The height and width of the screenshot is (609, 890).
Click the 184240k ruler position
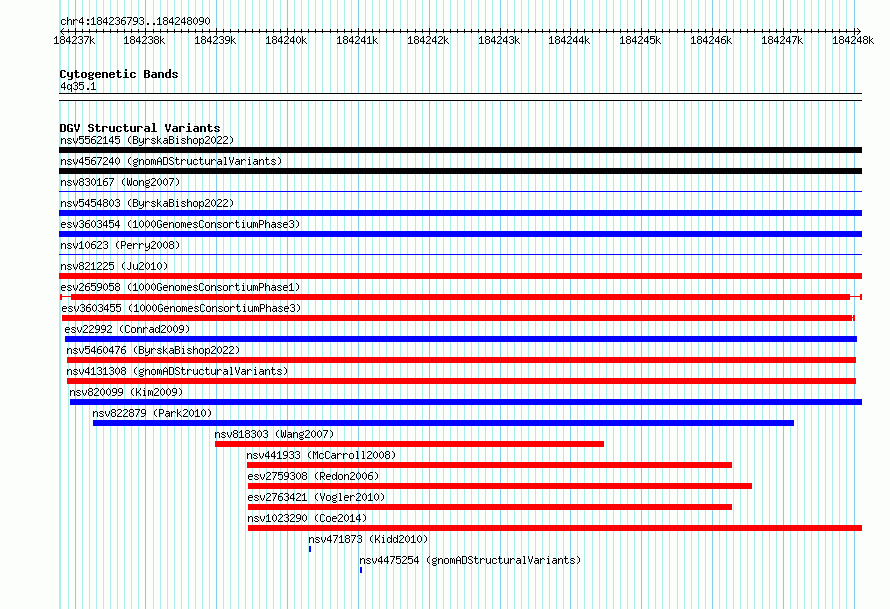click(x=286, y=40)
